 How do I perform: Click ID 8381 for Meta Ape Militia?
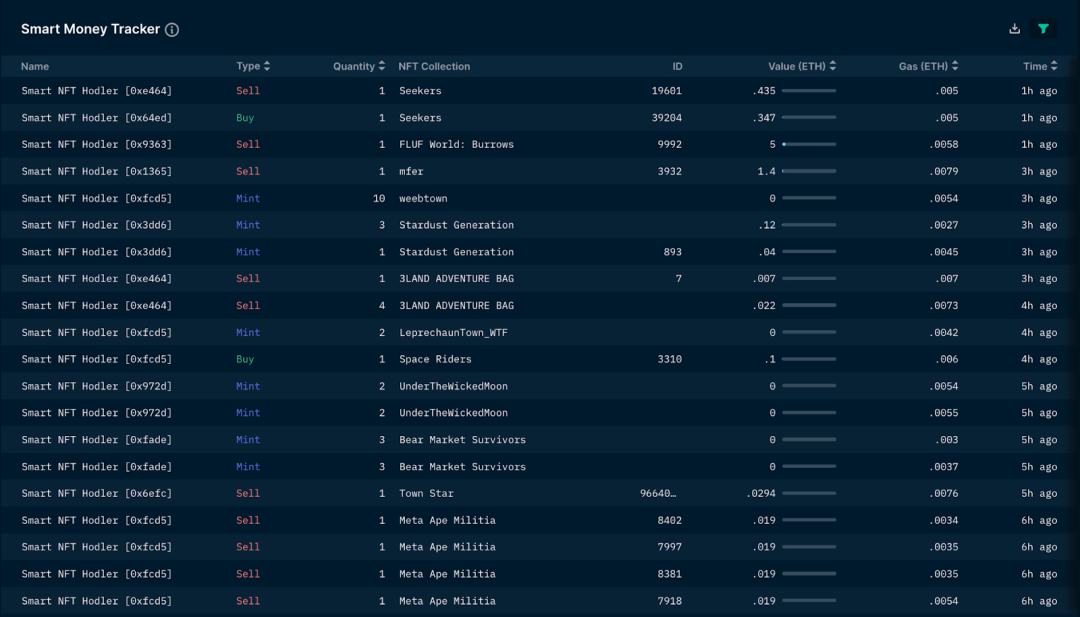[x=669, y=574]
